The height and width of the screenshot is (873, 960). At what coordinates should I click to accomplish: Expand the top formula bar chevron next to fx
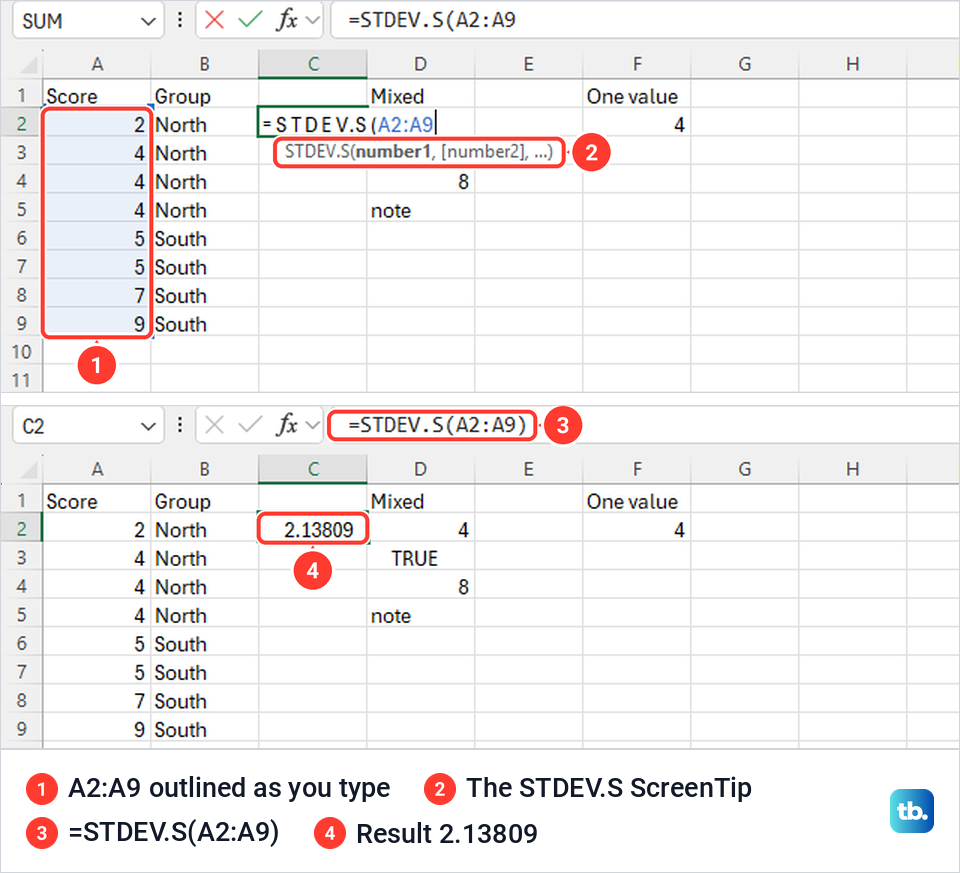313,21
